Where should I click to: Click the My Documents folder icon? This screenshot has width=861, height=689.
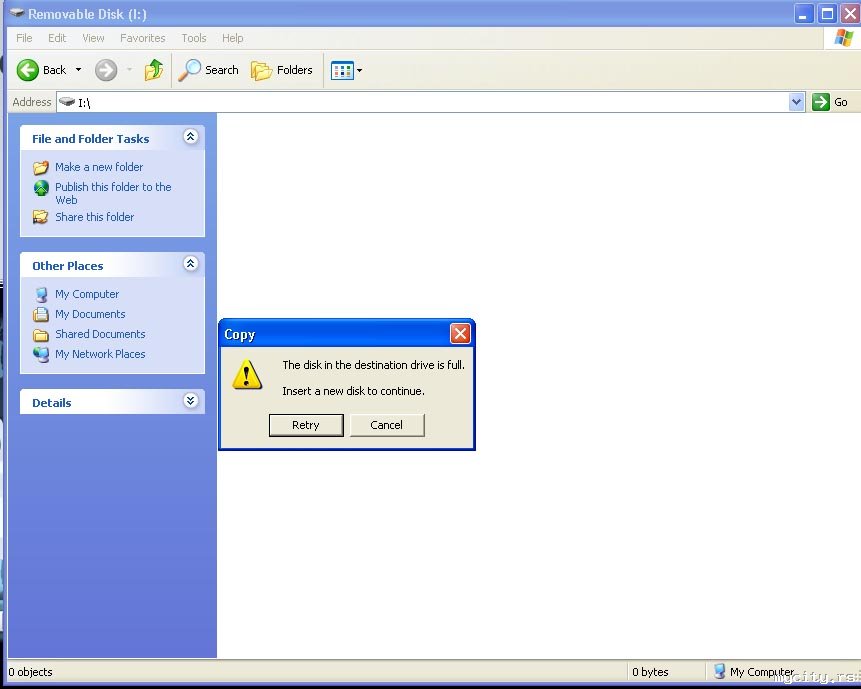point(41,315)
